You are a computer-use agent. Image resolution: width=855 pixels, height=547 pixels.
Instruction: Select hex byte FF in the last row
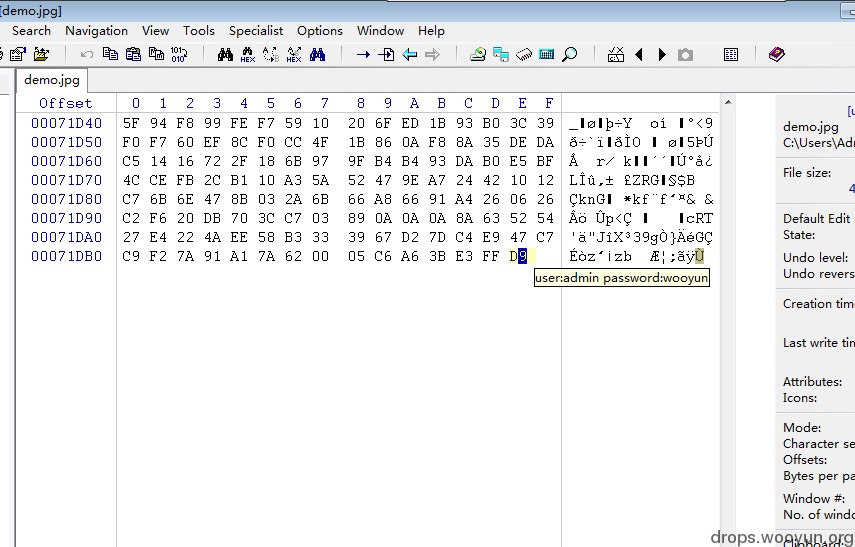pos(491,256)
